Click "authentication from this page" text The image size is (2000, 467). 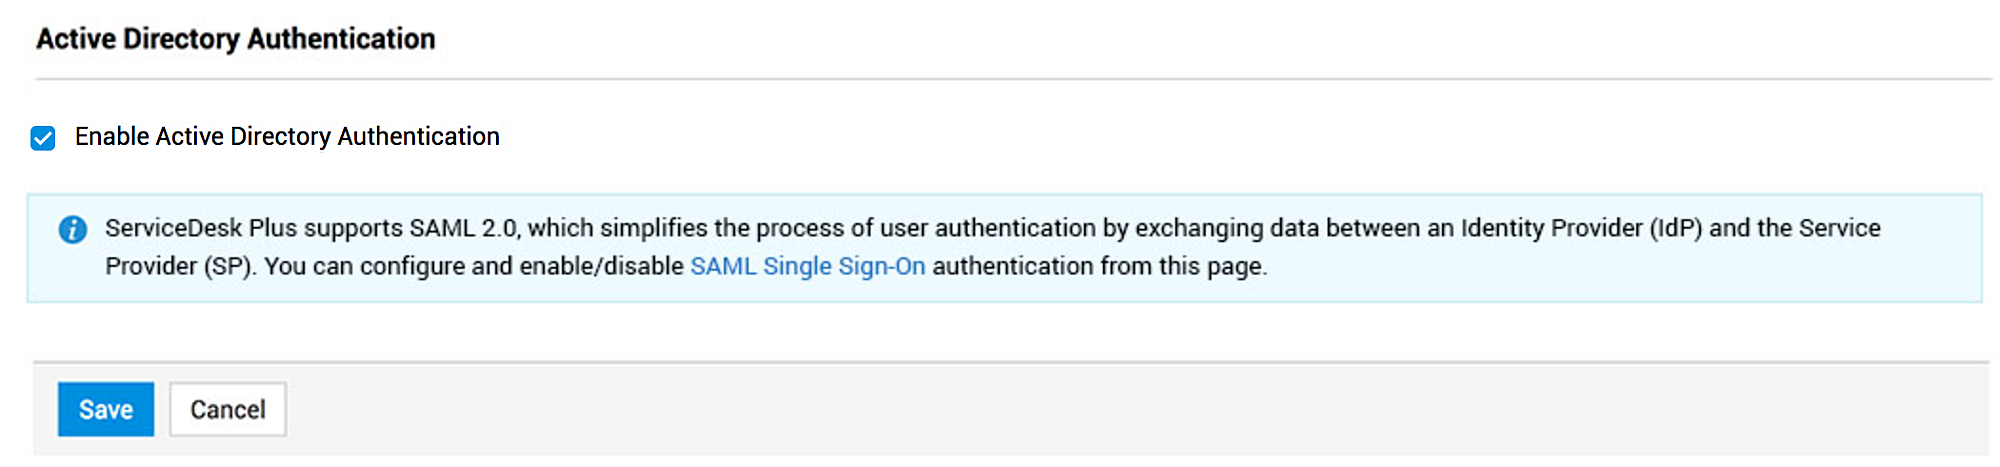(1098, 267)
